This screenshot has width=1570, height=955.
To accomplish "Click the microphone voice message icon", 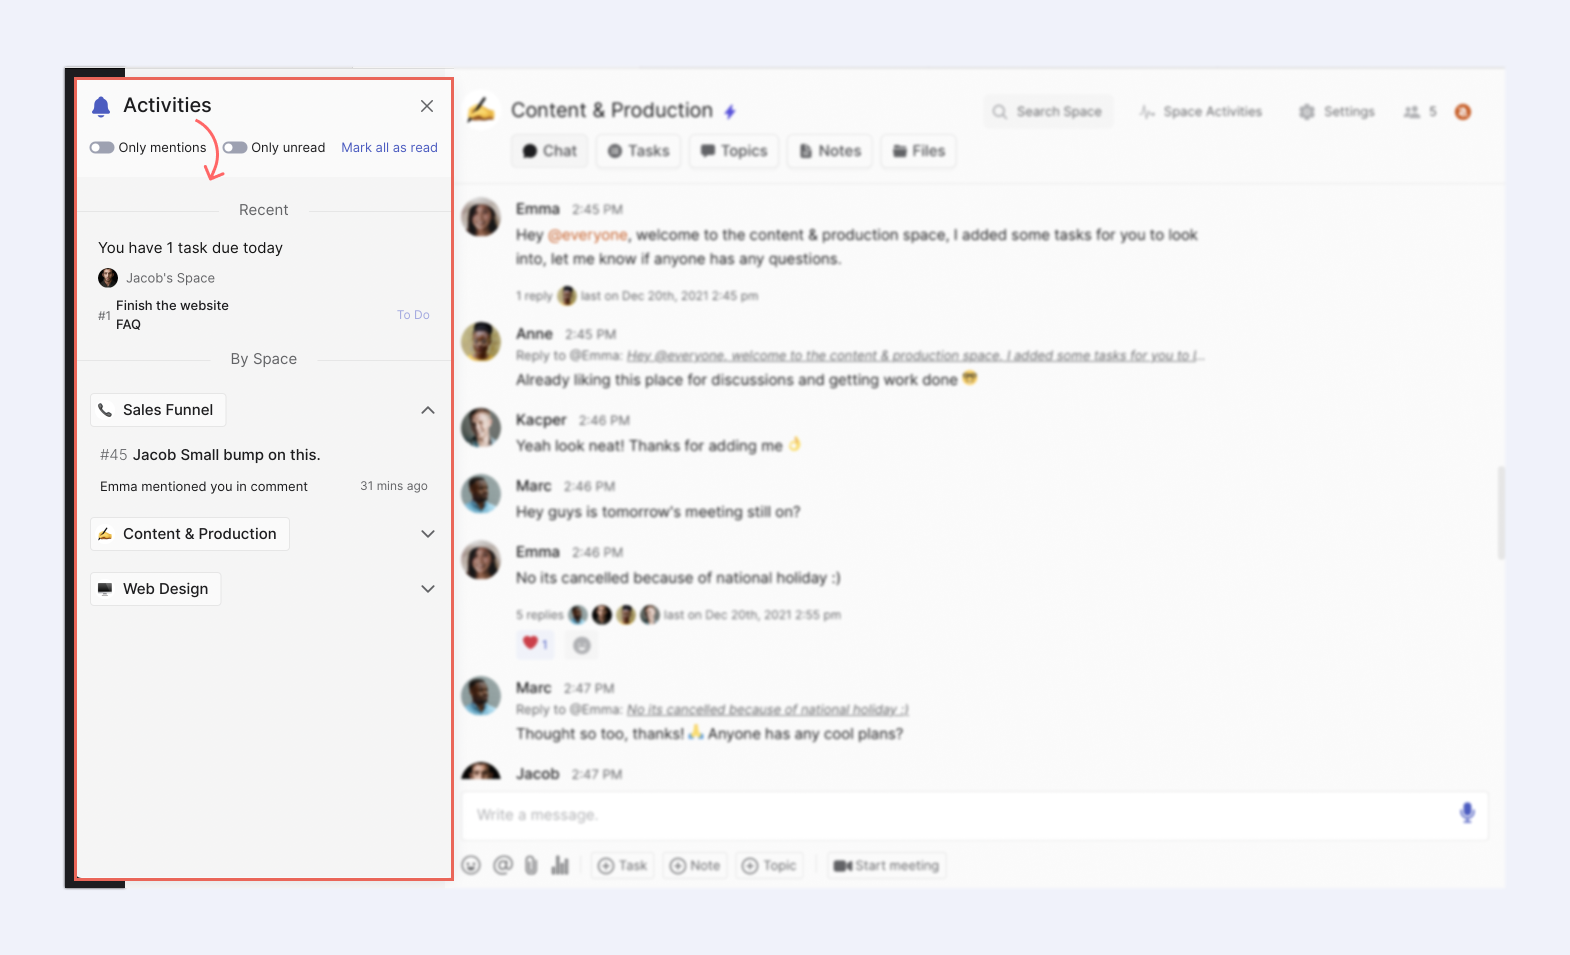I will [1466, 813].
